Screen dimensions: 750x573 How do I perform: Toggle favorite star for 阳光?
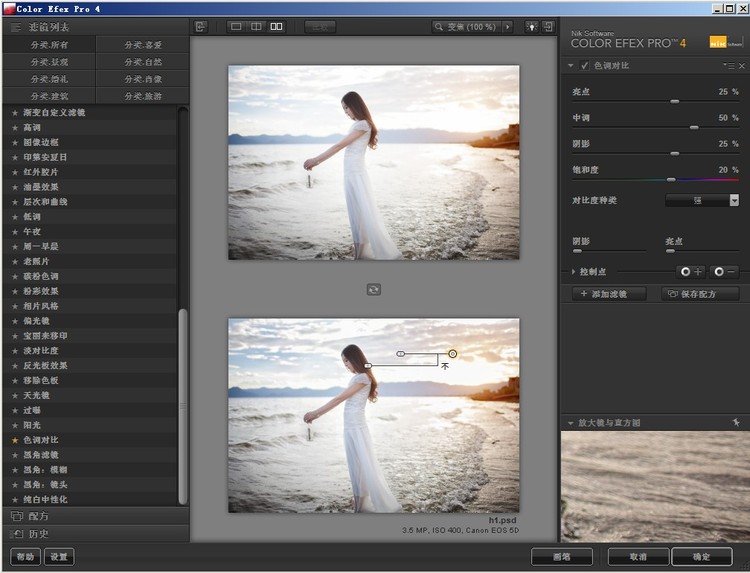pyautogui.click(x=15, y=425)
